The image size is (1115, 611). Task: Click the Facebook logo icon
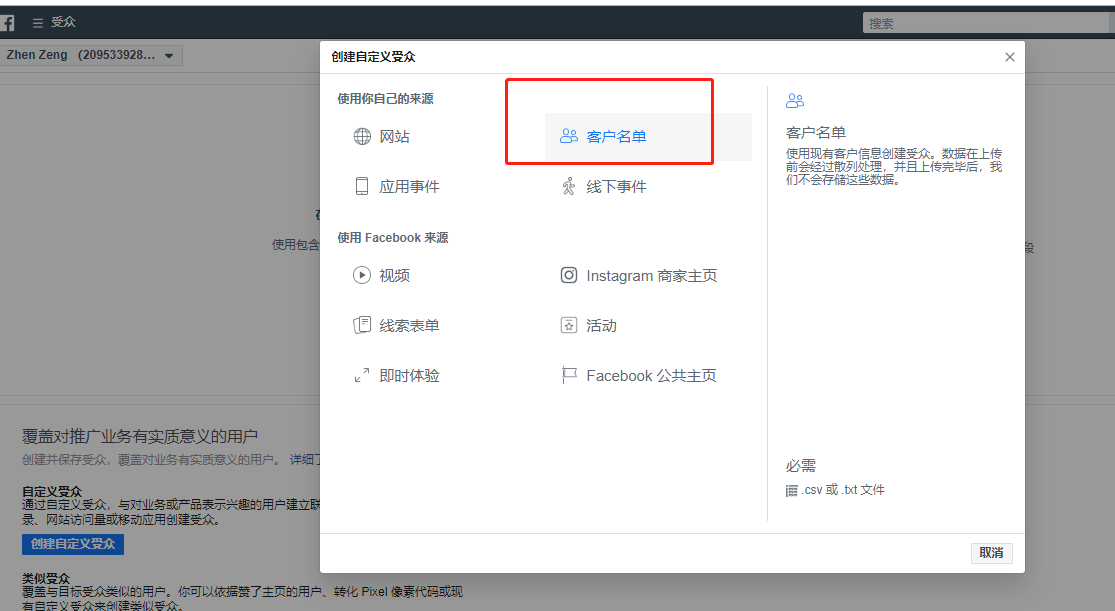coord(7,23)
